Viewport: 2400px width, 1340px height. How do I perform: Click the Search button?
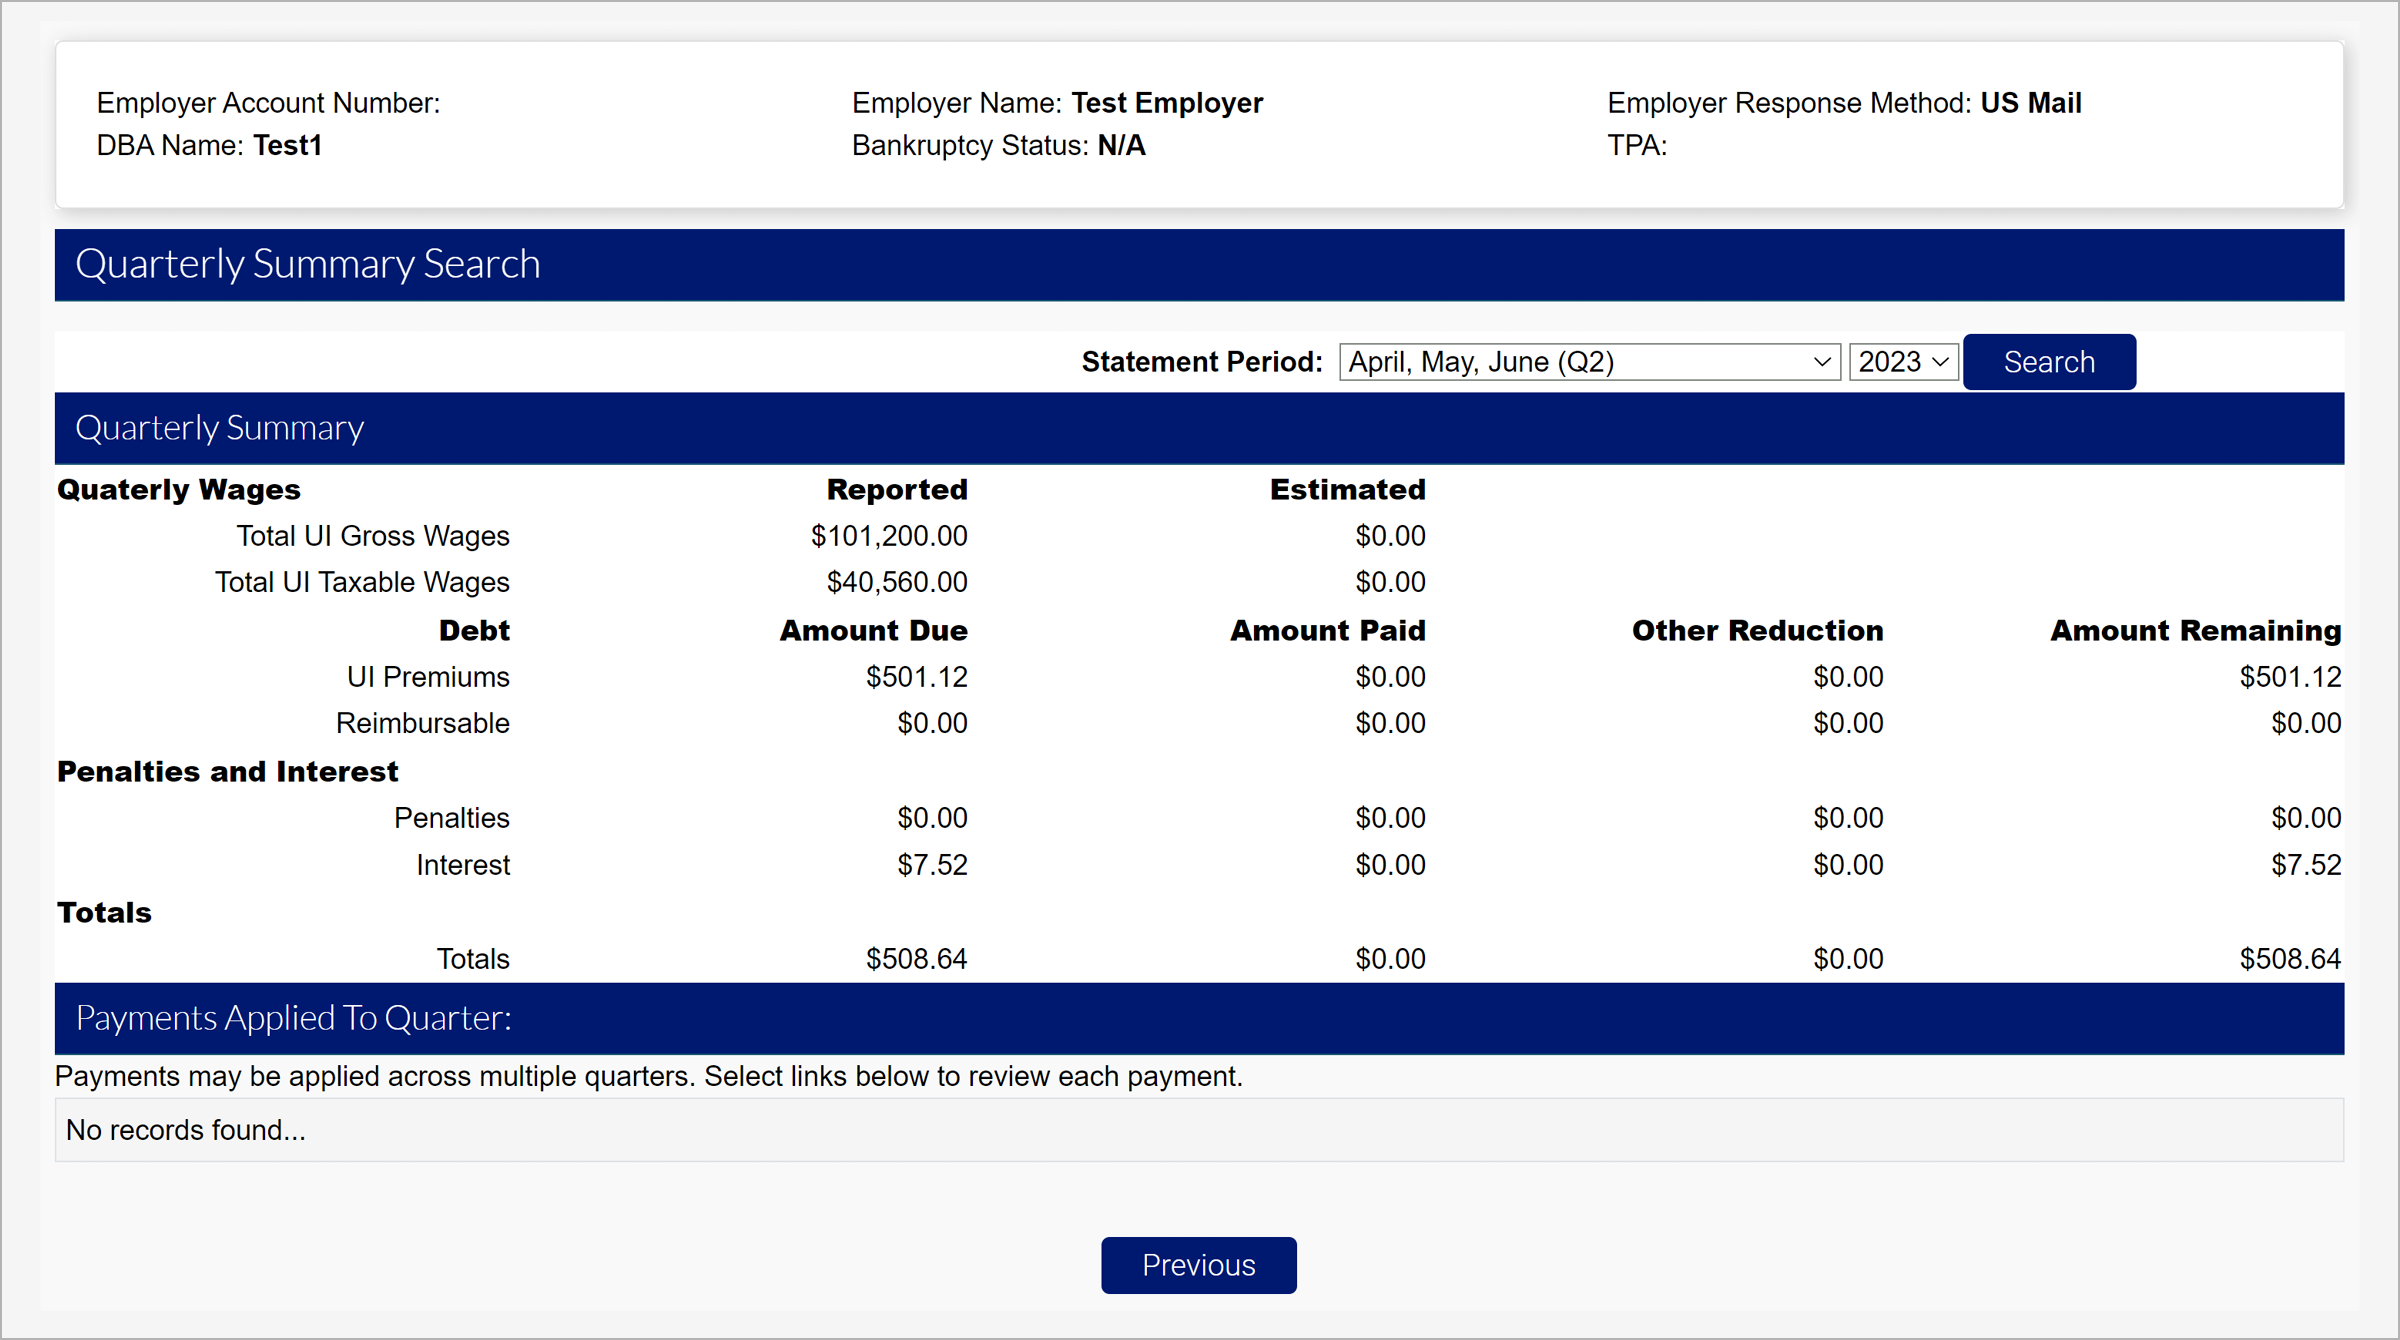[x=2048, y=362]
